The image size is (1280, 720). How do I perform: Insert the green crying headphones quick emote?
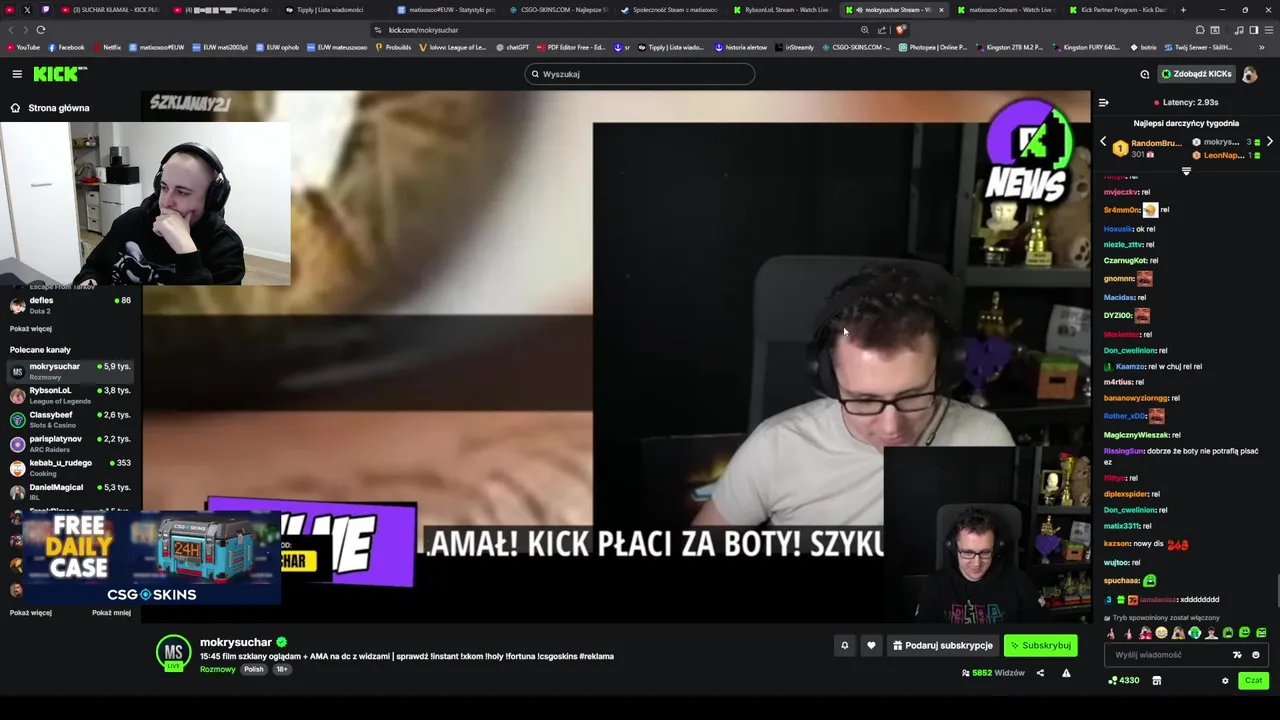click(1194, 633)
